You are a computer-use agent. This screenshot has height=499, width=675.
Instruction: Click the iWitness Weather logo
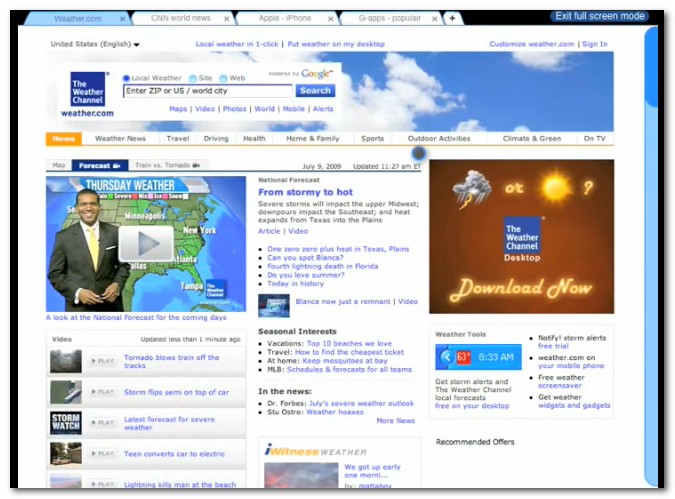click(x=316, y=451)
